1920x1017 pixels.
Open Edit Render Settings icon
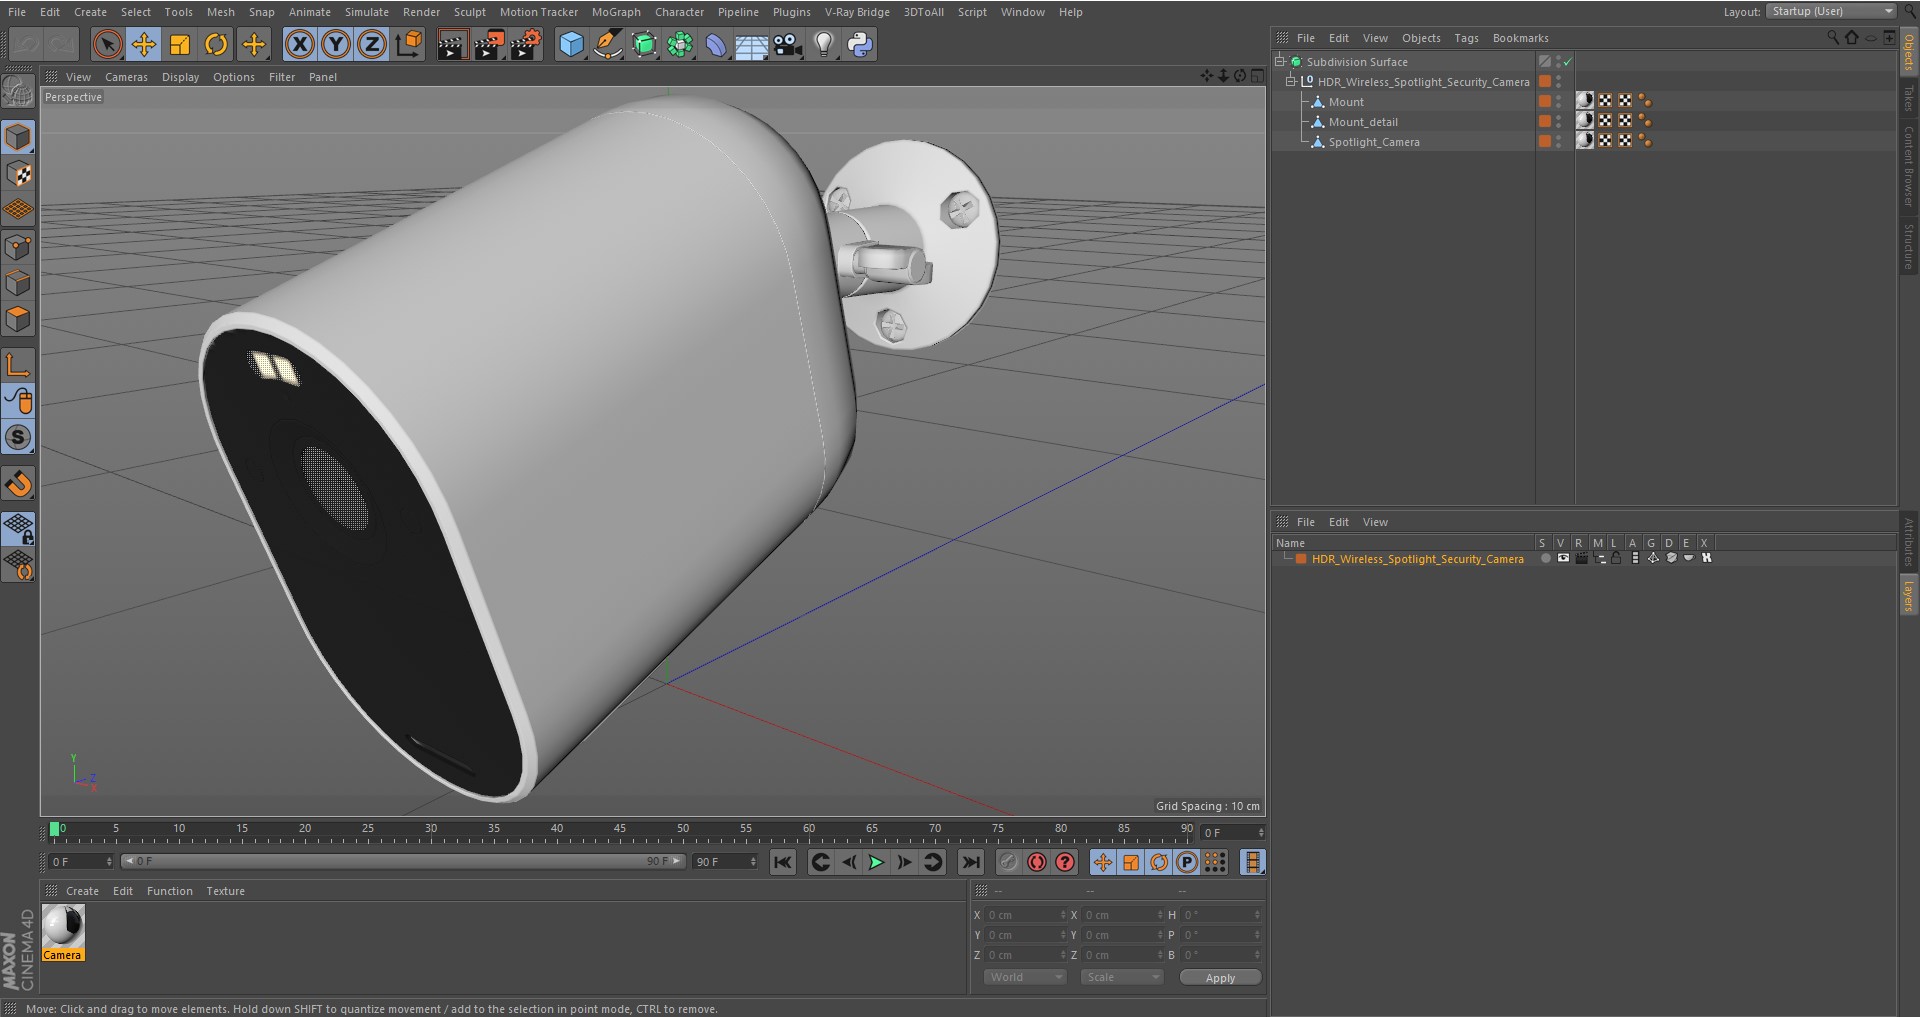(526, 44)
